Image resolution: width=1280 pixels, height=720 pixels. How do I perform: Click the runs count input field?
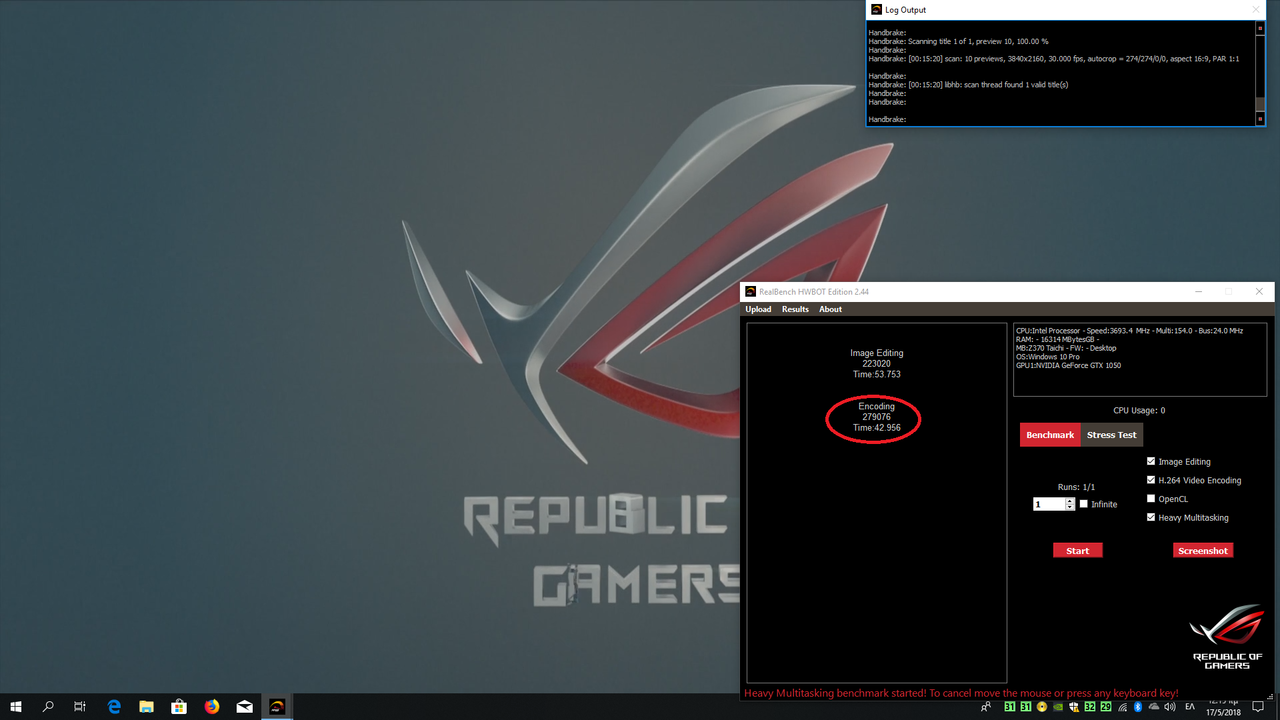point(1049,504)
